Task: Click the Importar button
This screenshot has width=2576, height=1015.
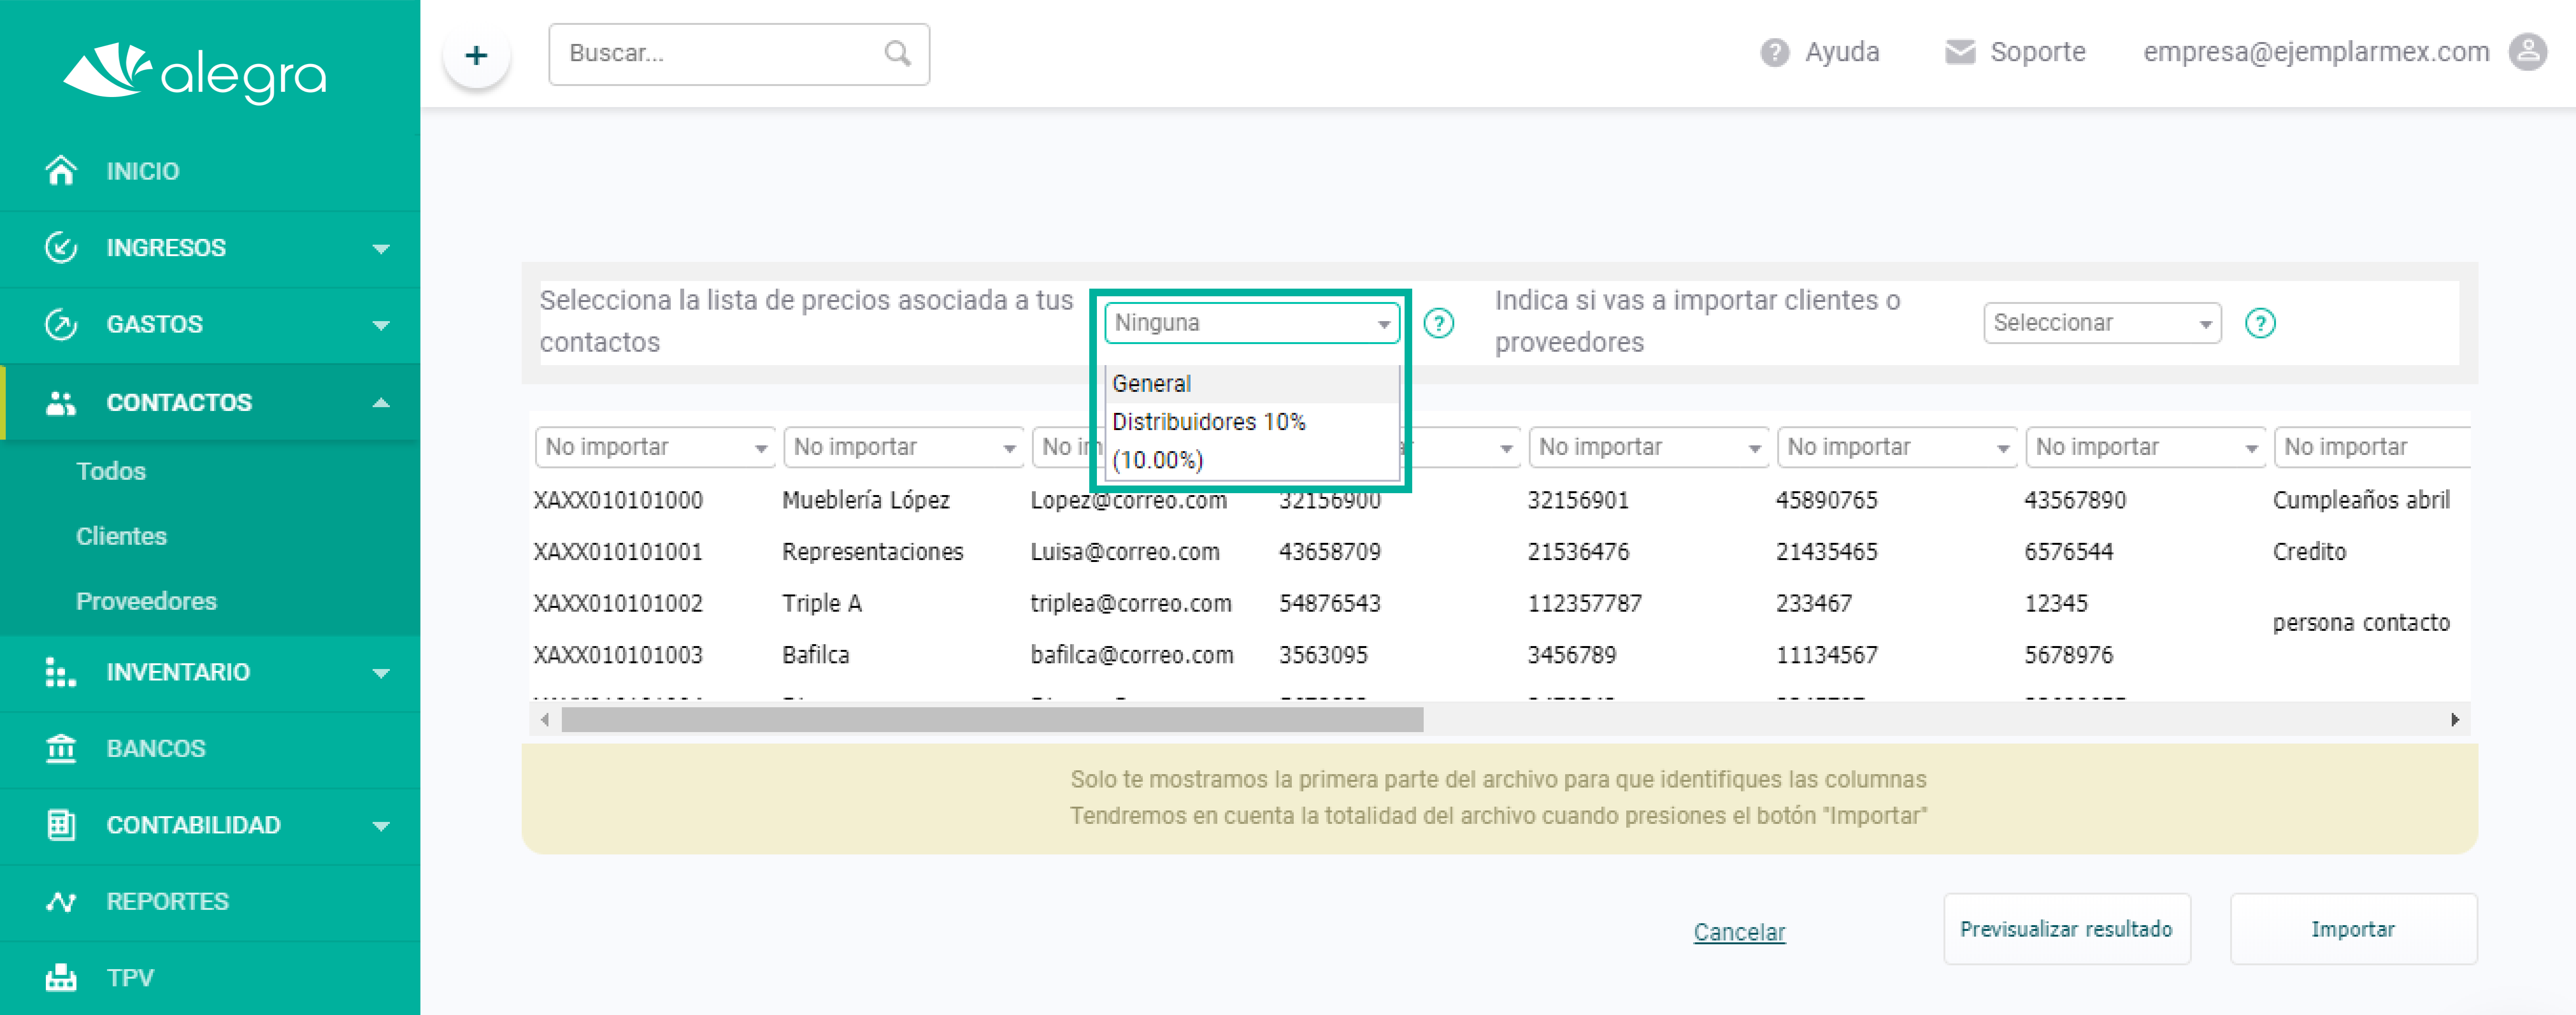Action: click(2353, 929)
